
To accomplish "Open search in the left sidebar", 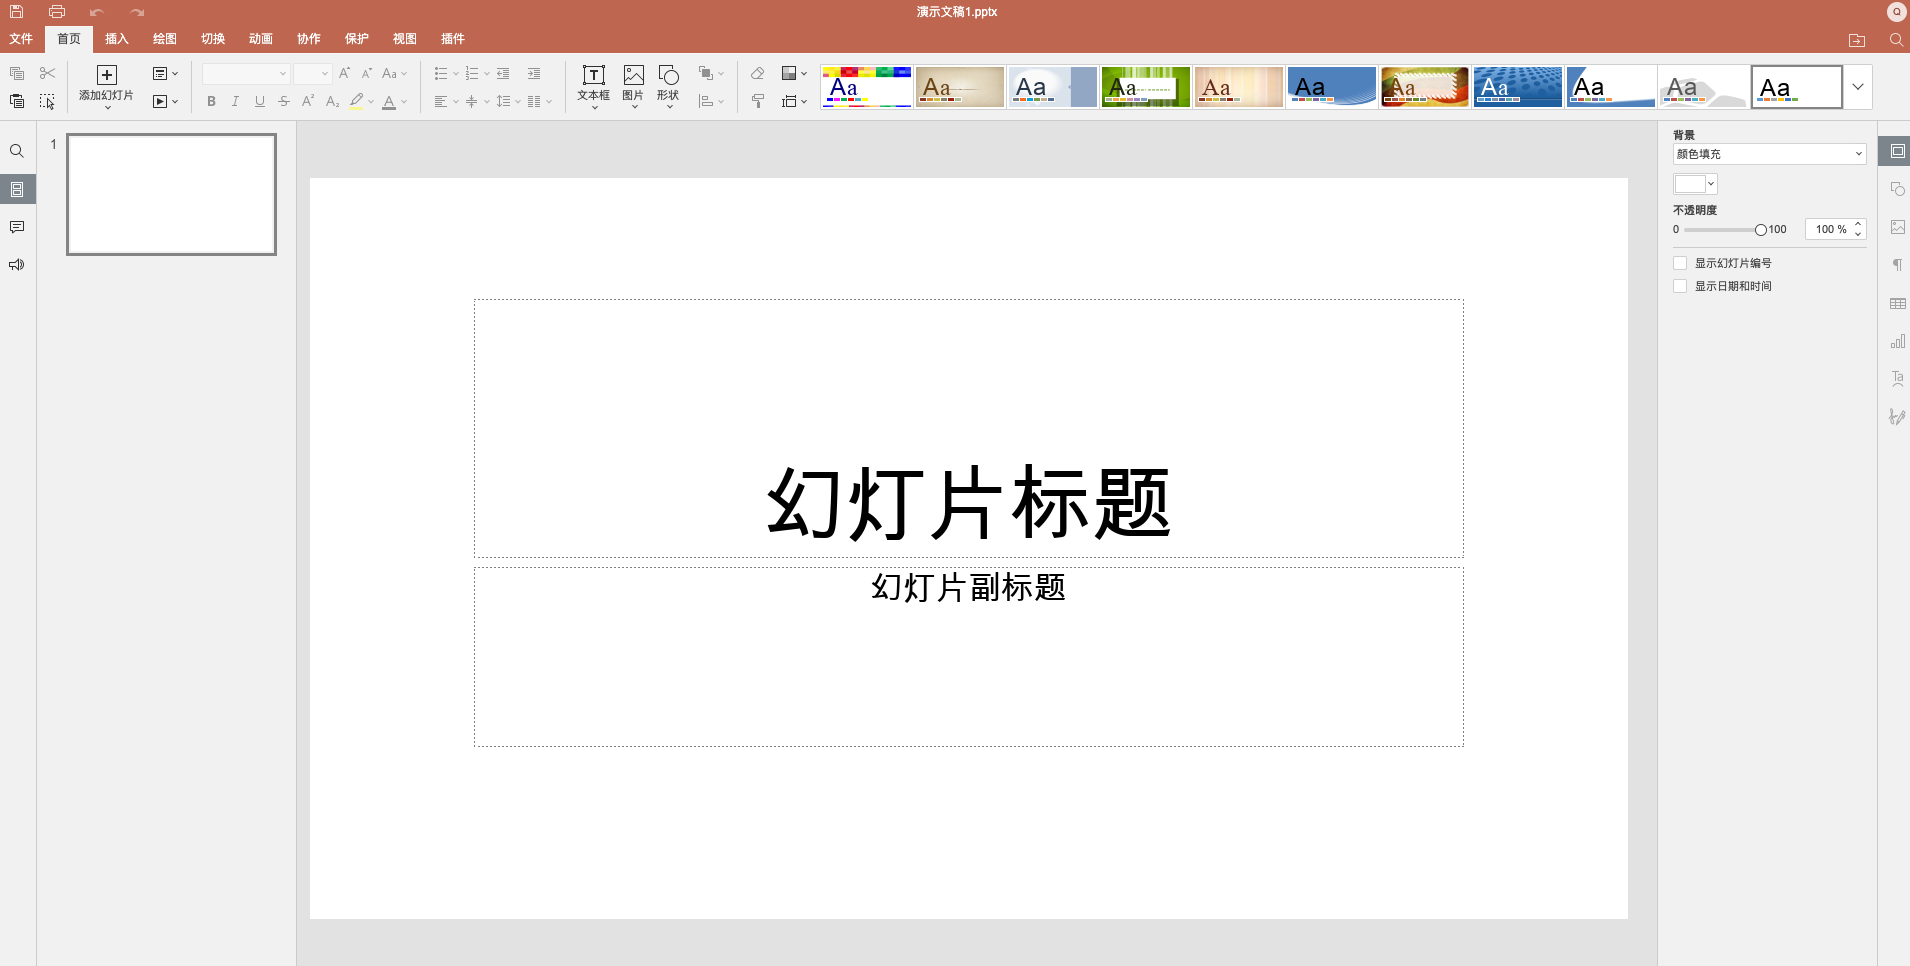I will tap(17, 151).
